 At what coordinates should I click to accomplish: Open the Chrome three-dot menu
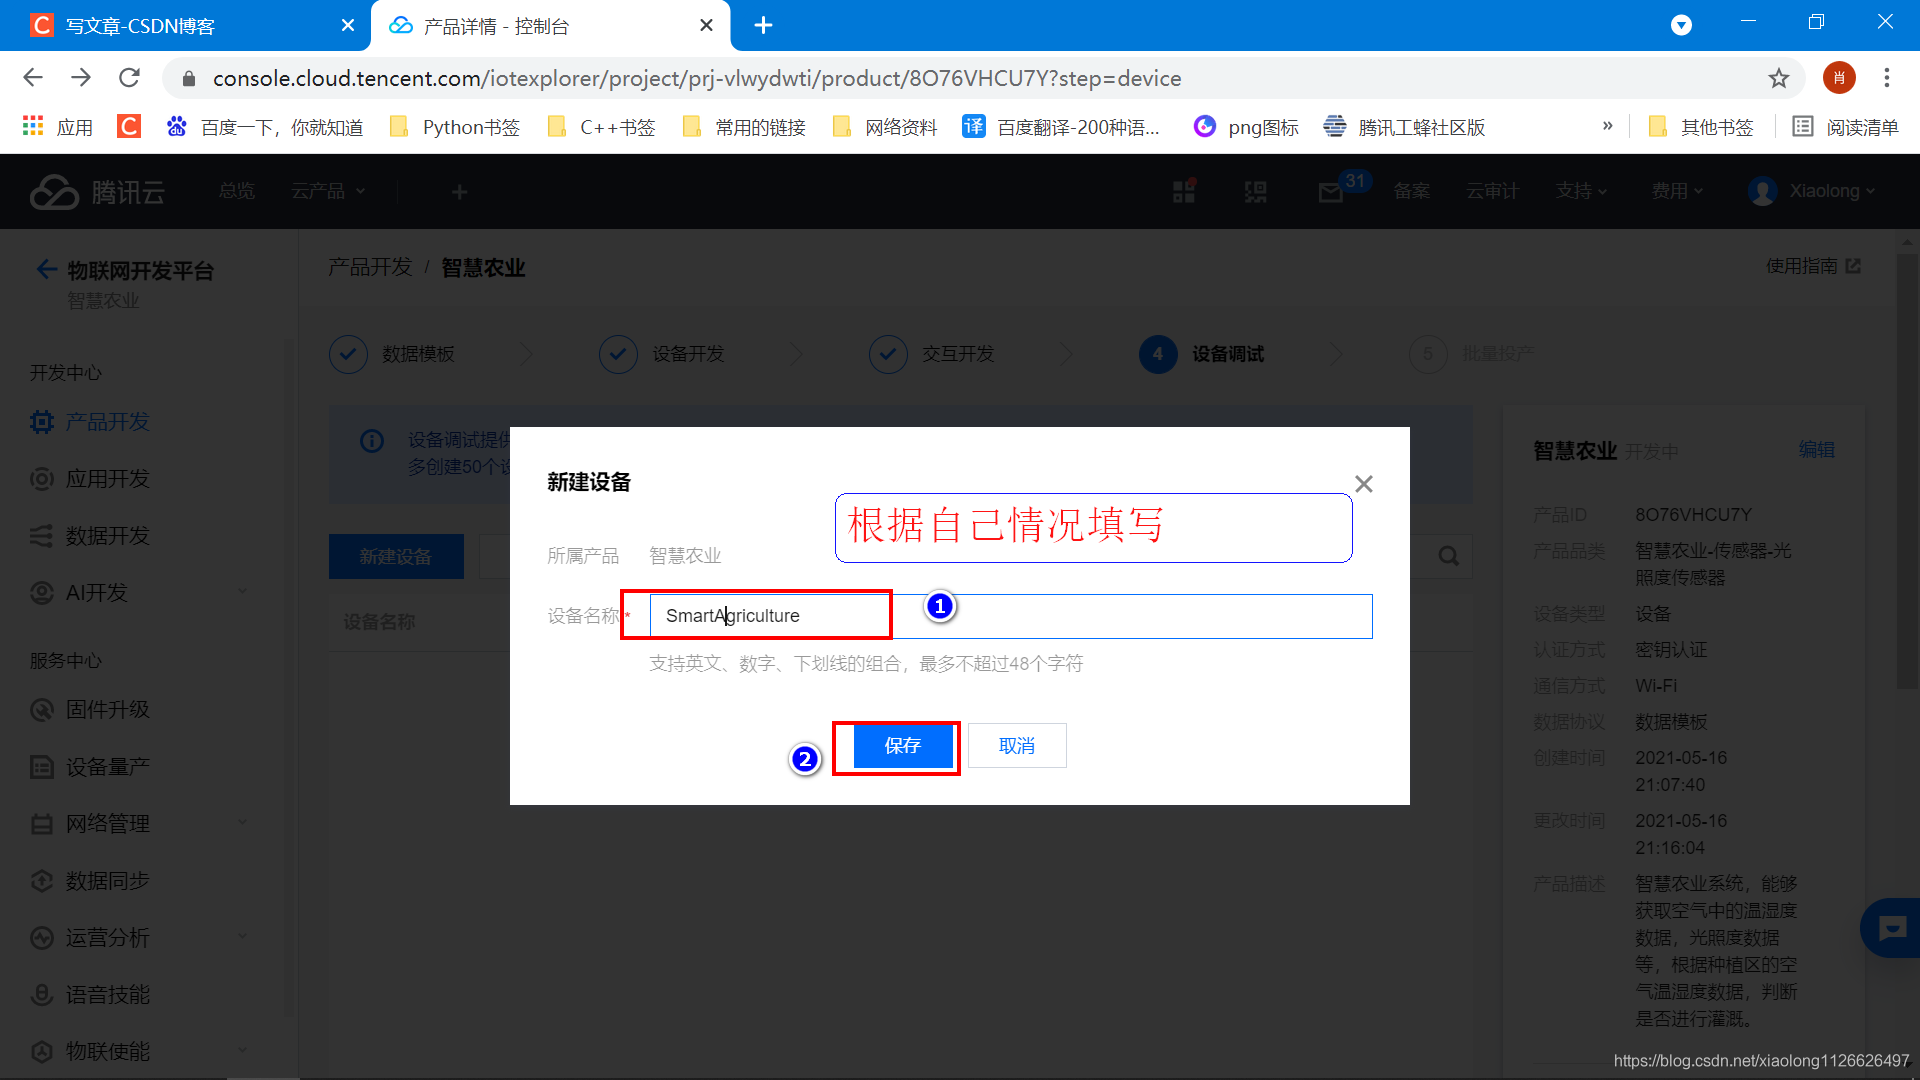coord(1886,78)
